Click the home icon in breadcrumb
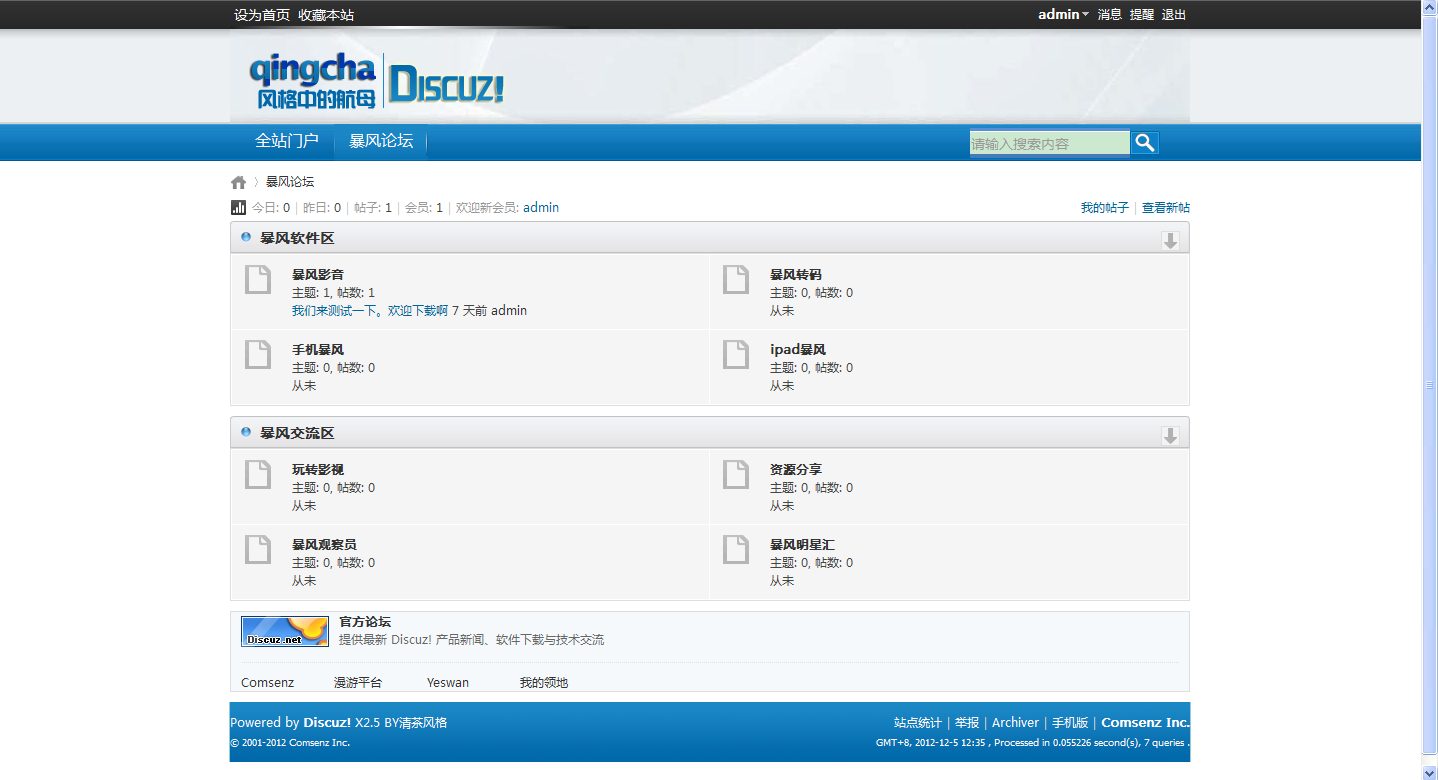Image resolution: width=1438 pixels, height=780 pixels. click(x=238, y=182)
